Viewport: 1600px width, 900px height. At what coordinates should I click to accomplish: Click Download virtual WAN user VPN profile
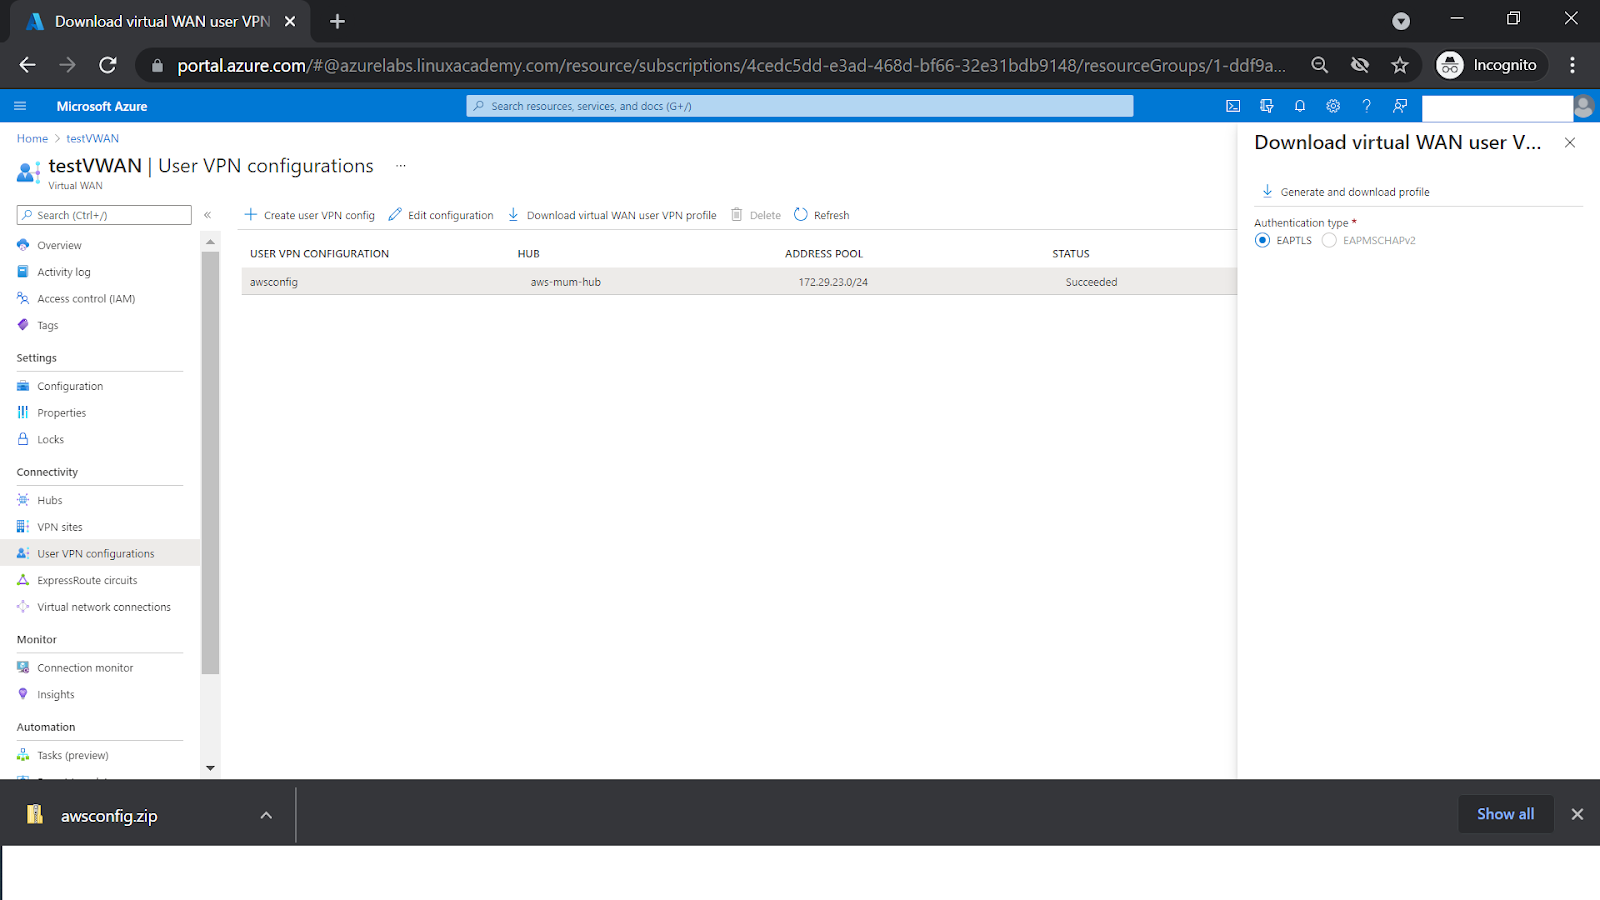[612, 215]
